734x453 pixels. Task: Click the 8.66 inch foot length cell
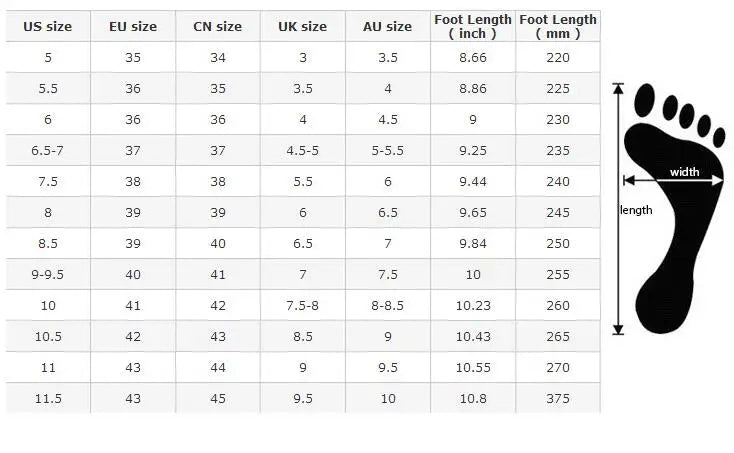(473, 58)
